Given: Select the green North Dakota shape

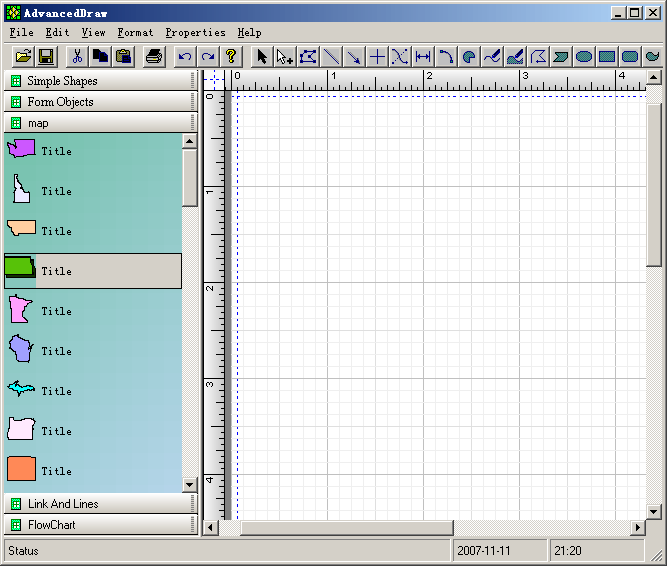Looking at the screenshot, I should coord(20,267).
